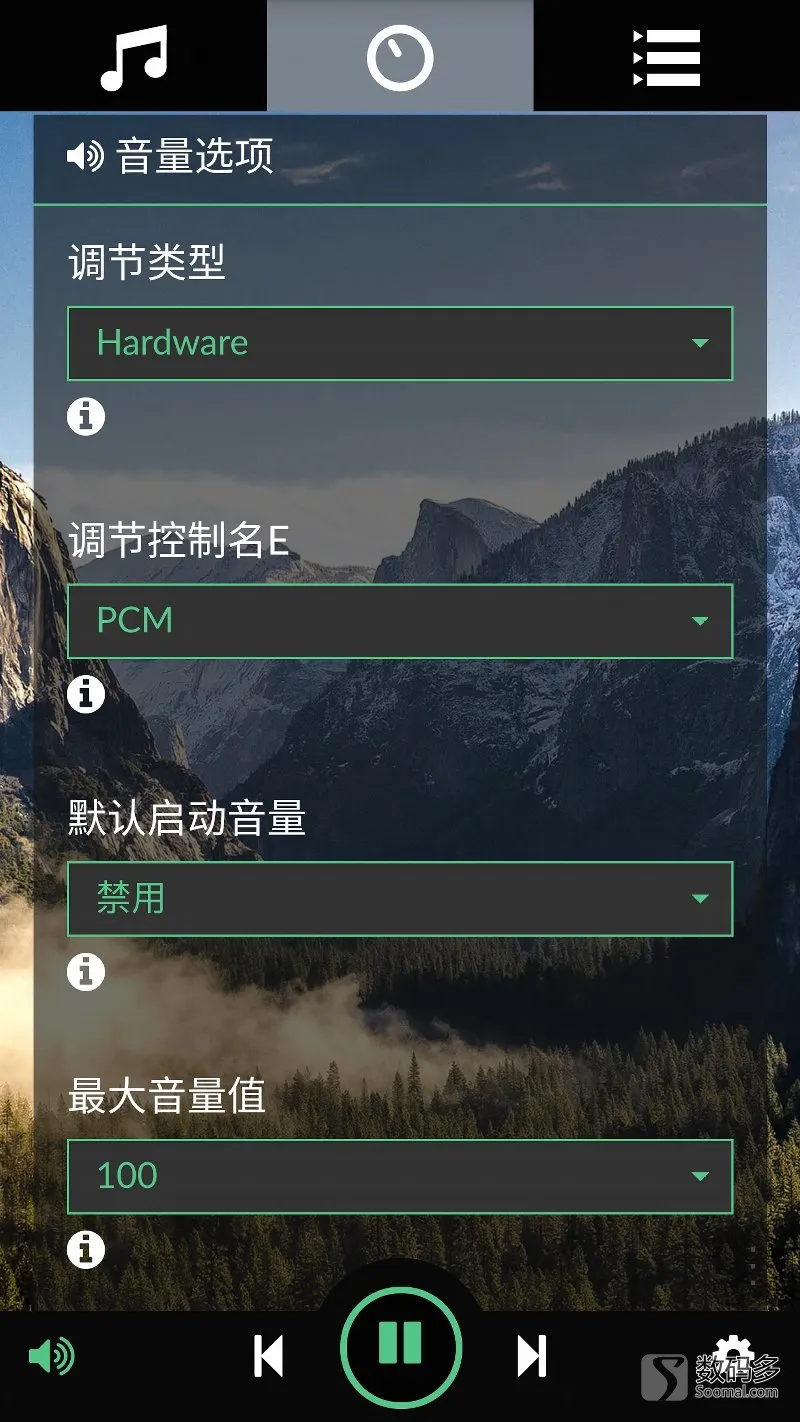Screen dimensions: 800x1422
Task: Open the volume speaker icon in bottom bar
Action: tap(51, 1357)
